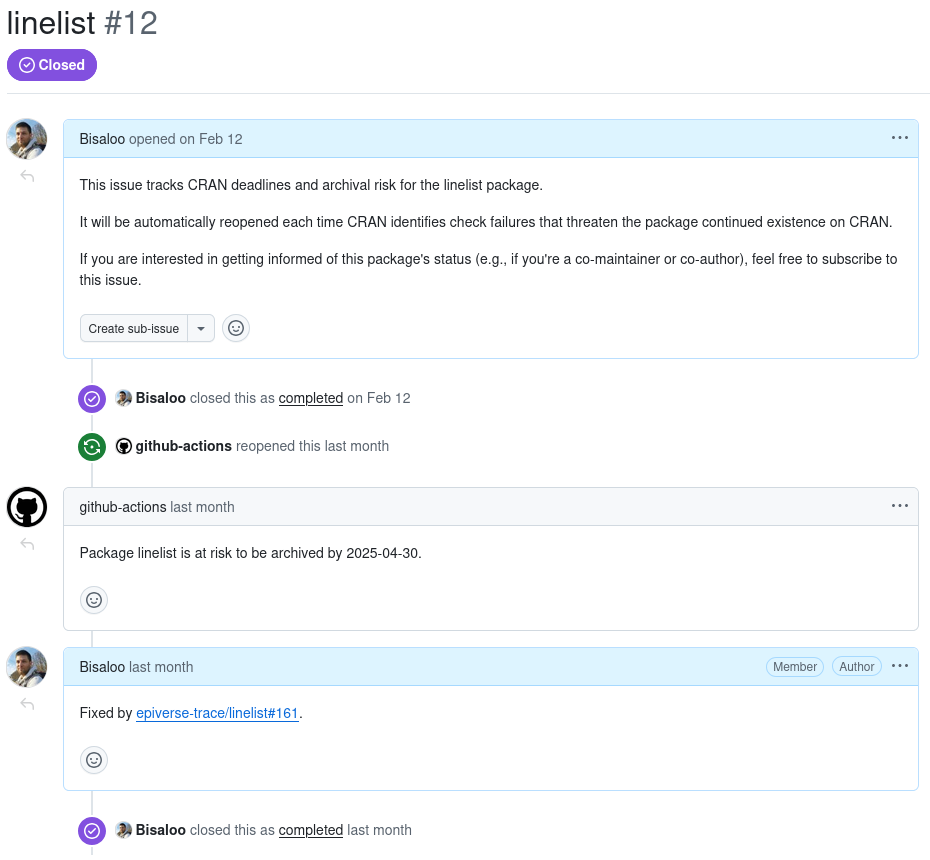Open github-actions profile from reopened event

pos(183,446)
